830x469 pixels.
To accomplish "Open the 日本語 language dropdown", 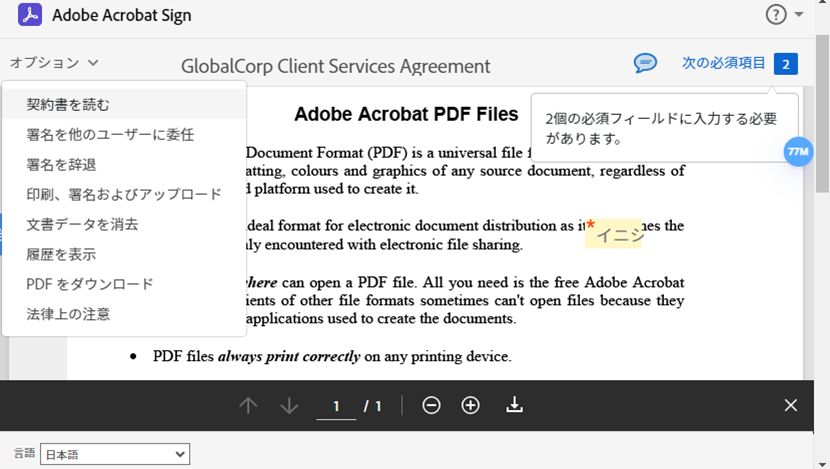I will coord(115,454).
